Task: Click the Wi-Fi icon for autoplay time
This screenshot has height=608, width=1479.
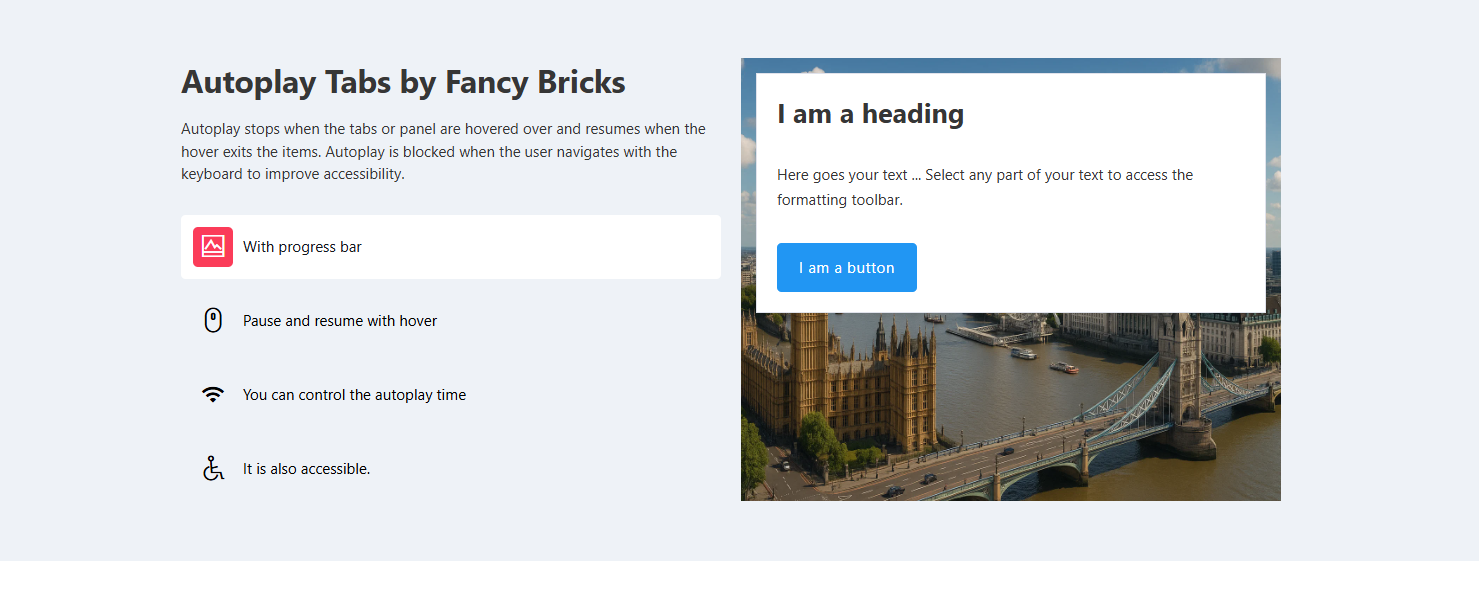Action: [213, 395]
